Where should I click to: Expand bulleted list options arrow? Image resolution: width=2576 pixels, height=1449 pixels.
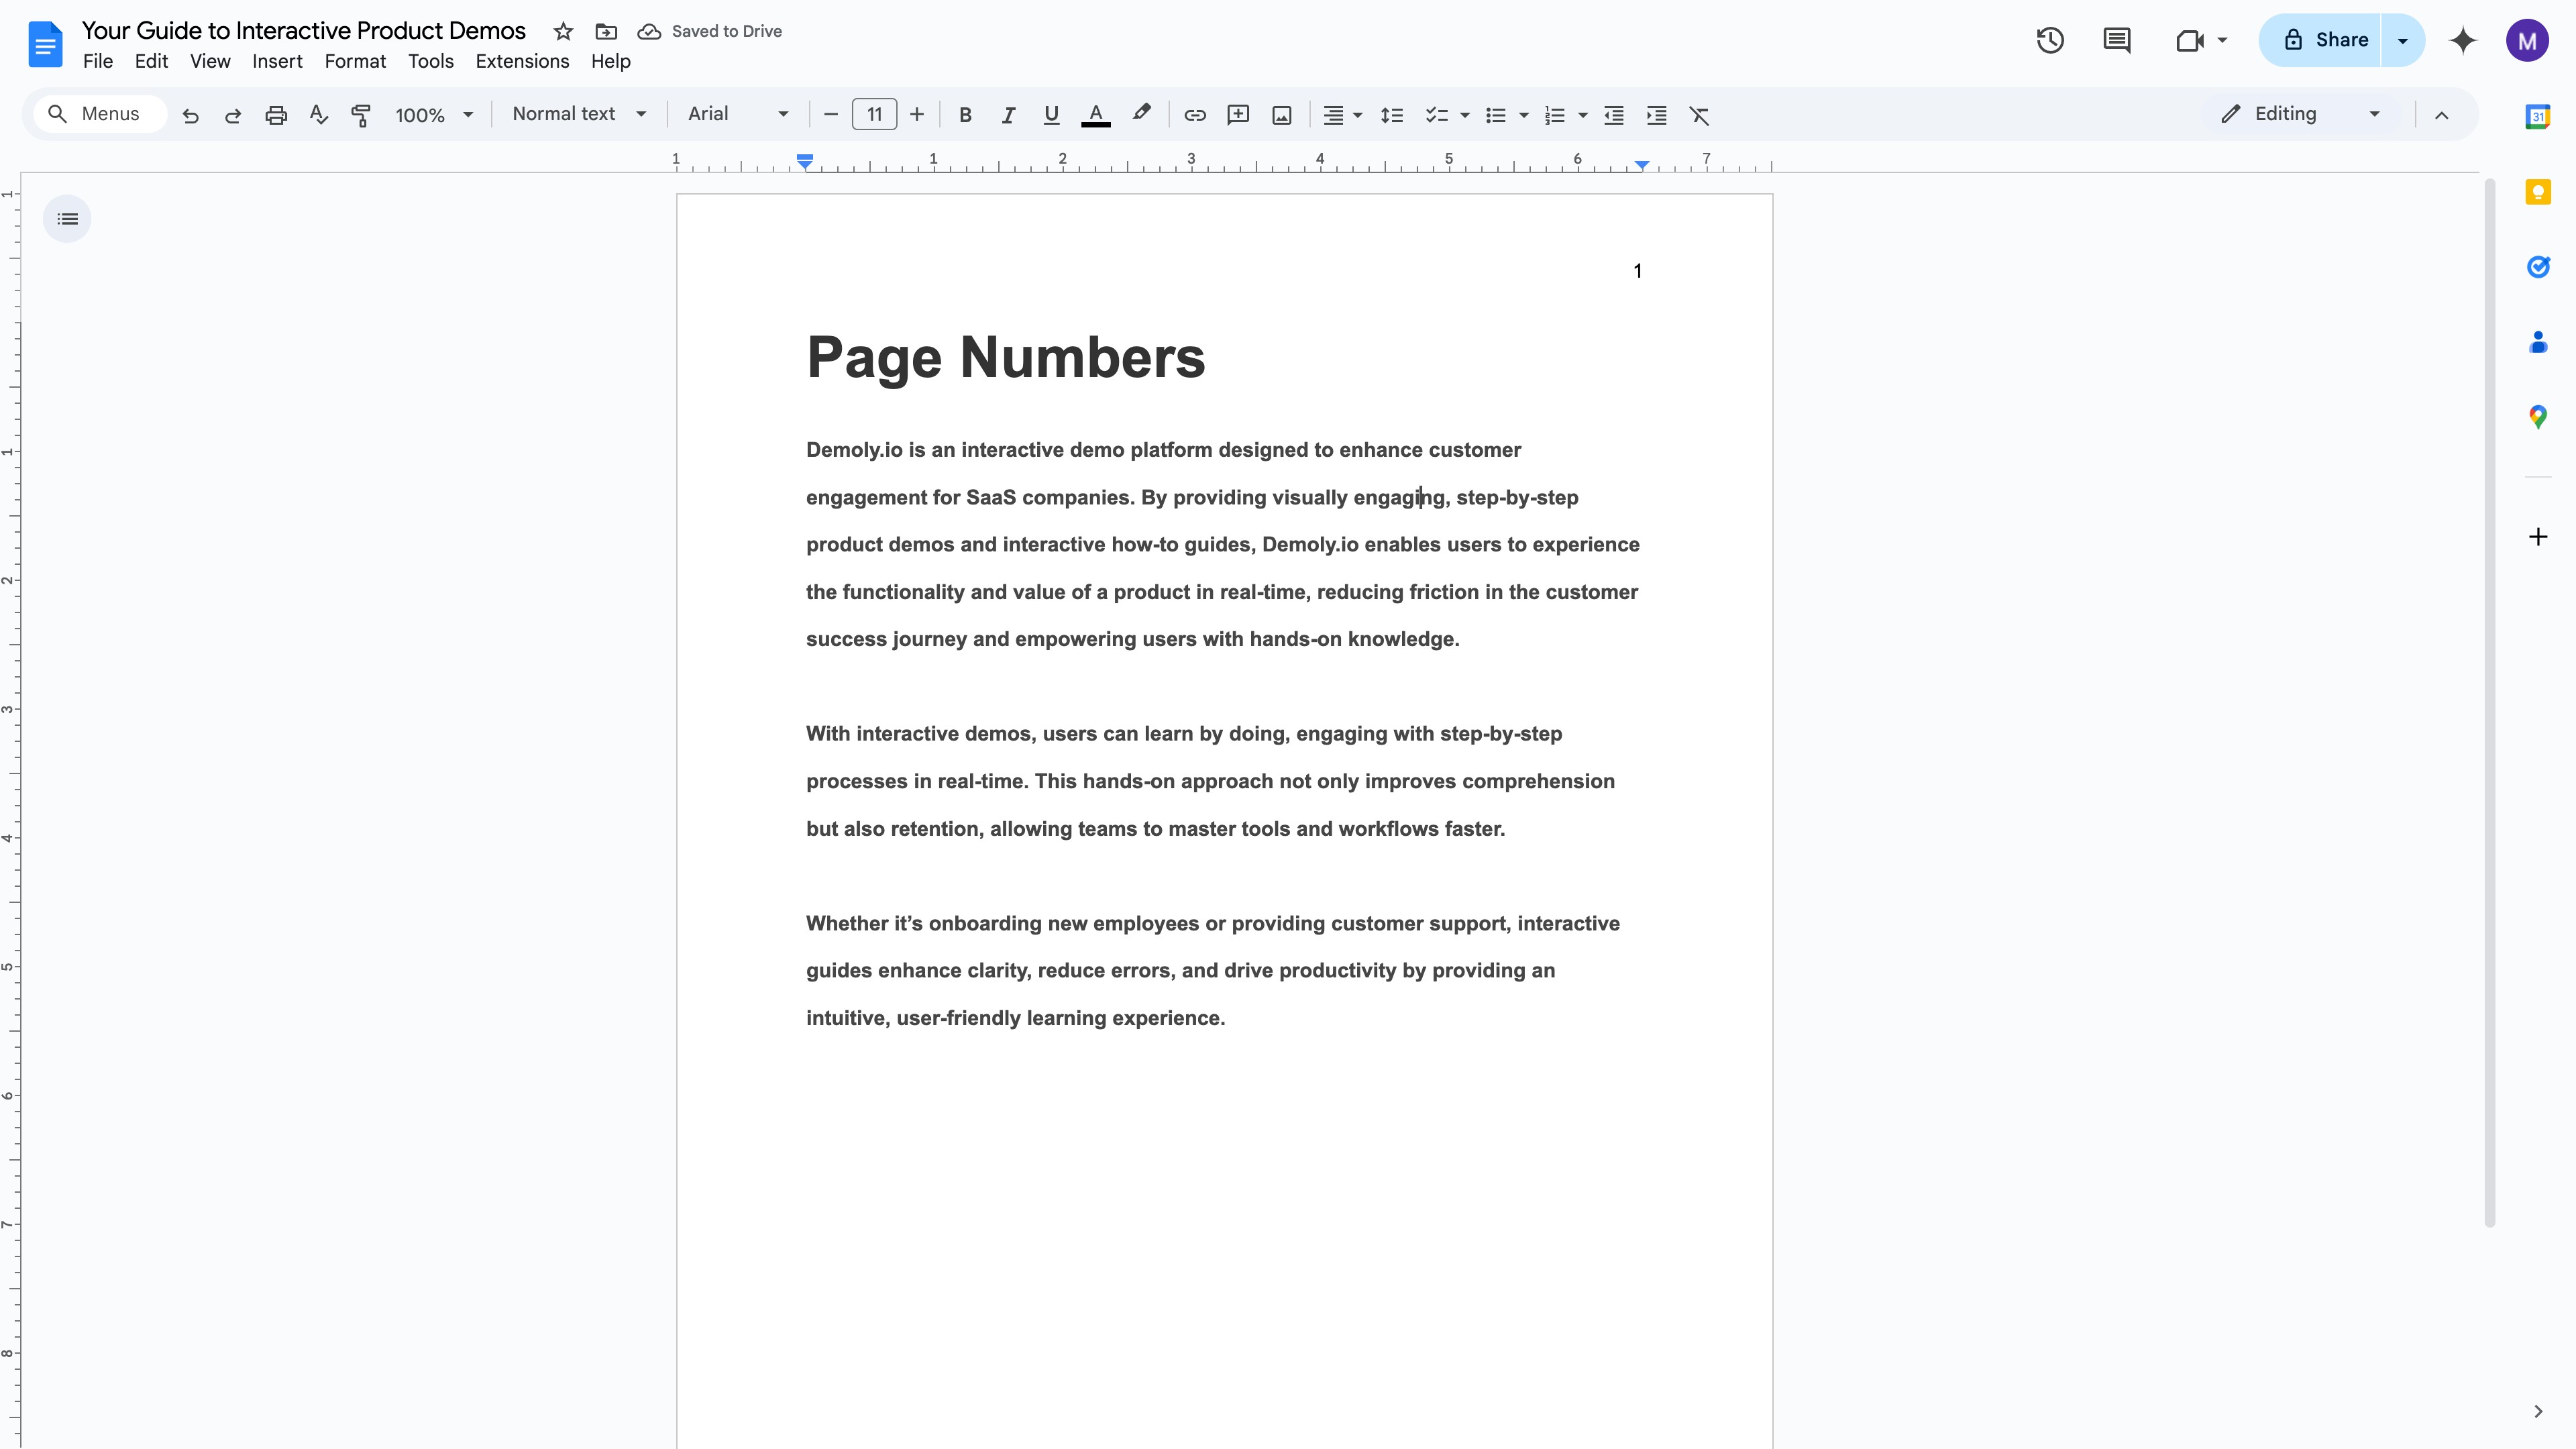[x=1523, y=115]
